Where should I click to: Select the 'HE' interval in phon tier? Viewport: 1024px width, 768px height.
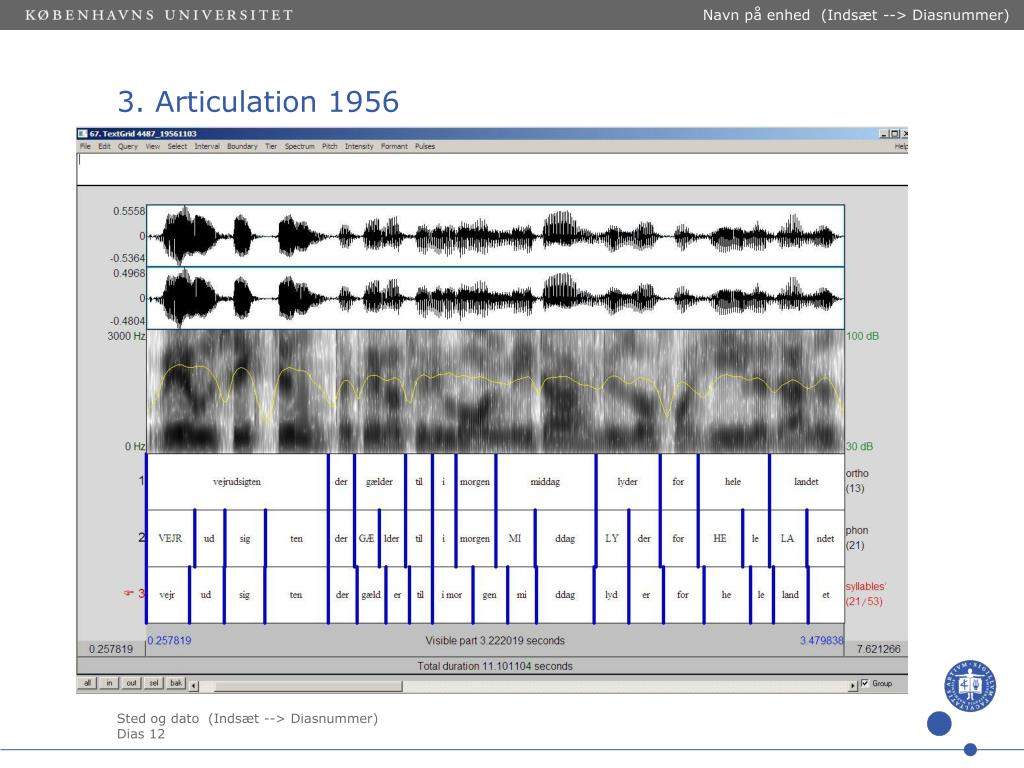click(x=720, y=539)
